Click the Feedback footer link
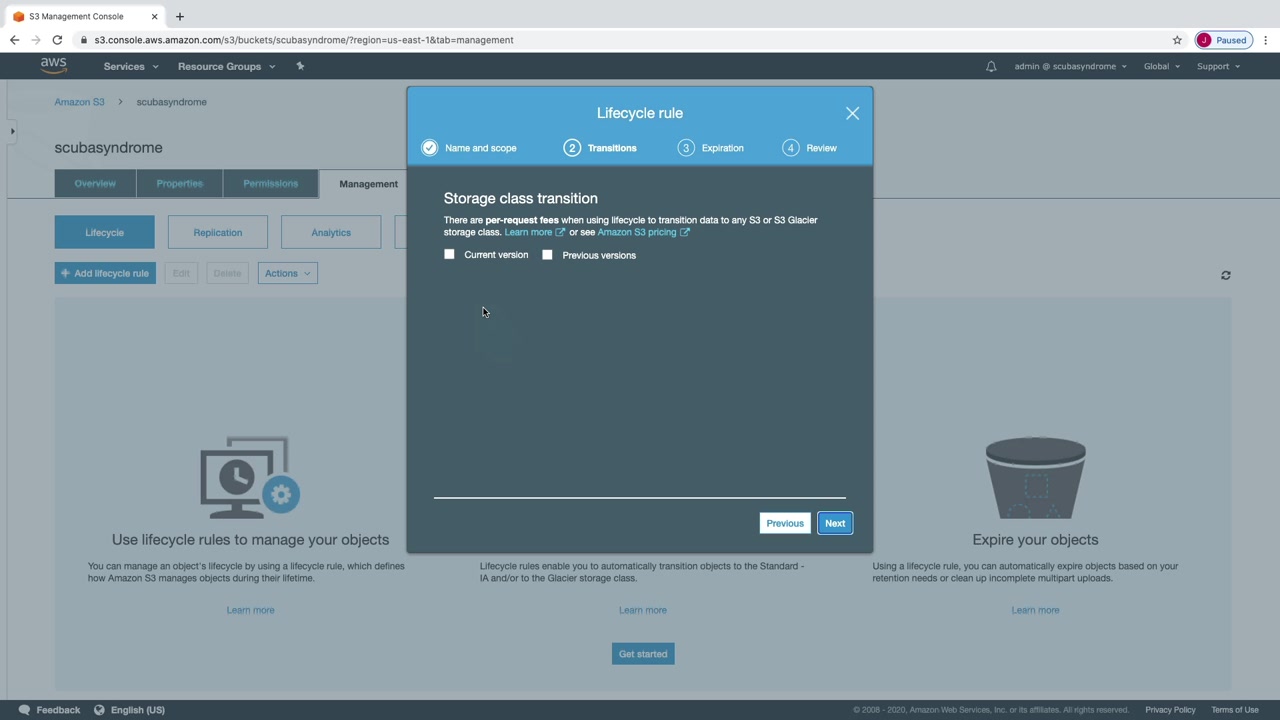 [58, 710]
